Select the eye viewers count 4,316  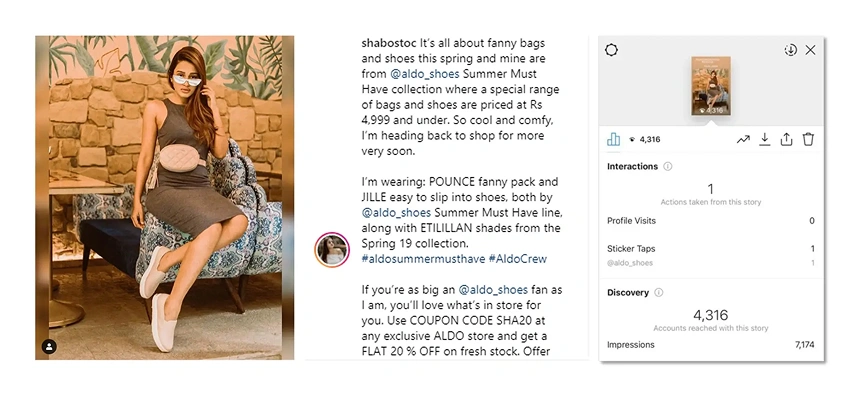tap(643, 140)
